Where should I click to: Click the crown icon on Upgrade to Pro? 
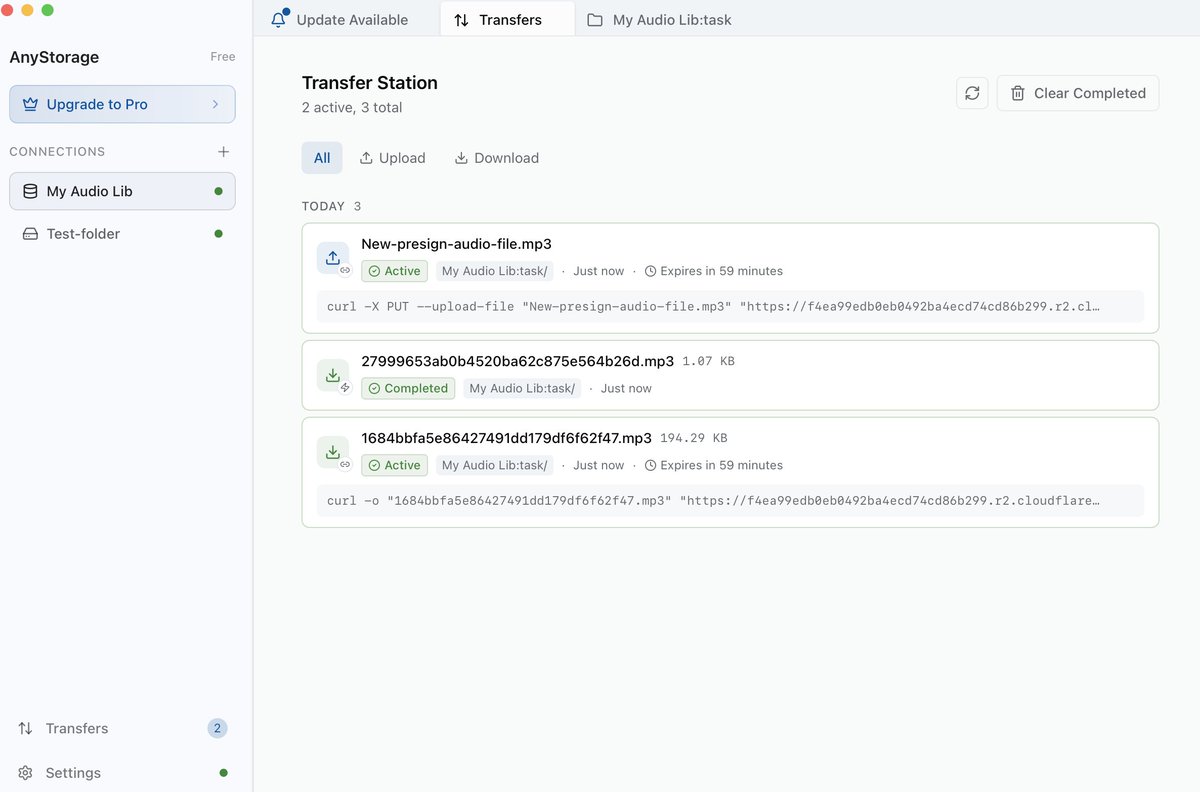point(30,104)
